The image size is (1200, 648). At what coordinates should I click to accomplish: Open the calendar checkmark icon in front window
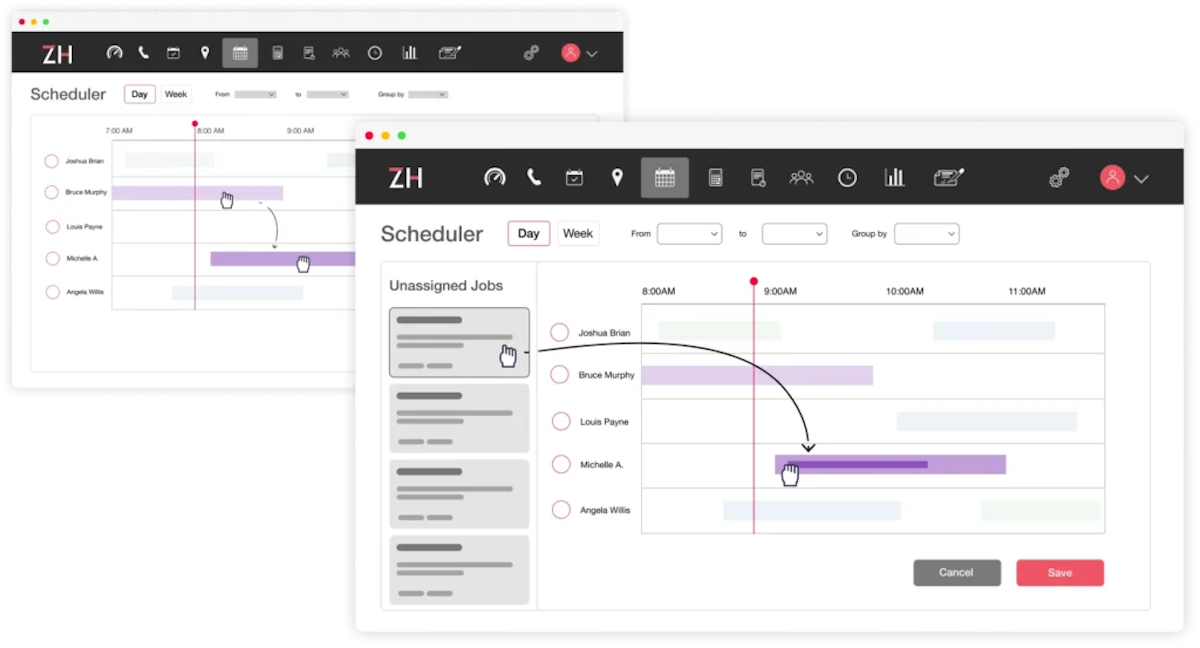(x=574, y=178)
